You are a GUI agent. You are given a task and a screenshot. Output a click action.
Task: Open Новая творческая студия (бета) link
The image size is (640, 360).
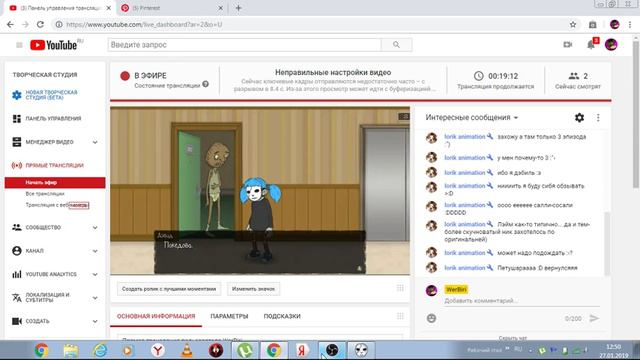coord(51,95)
